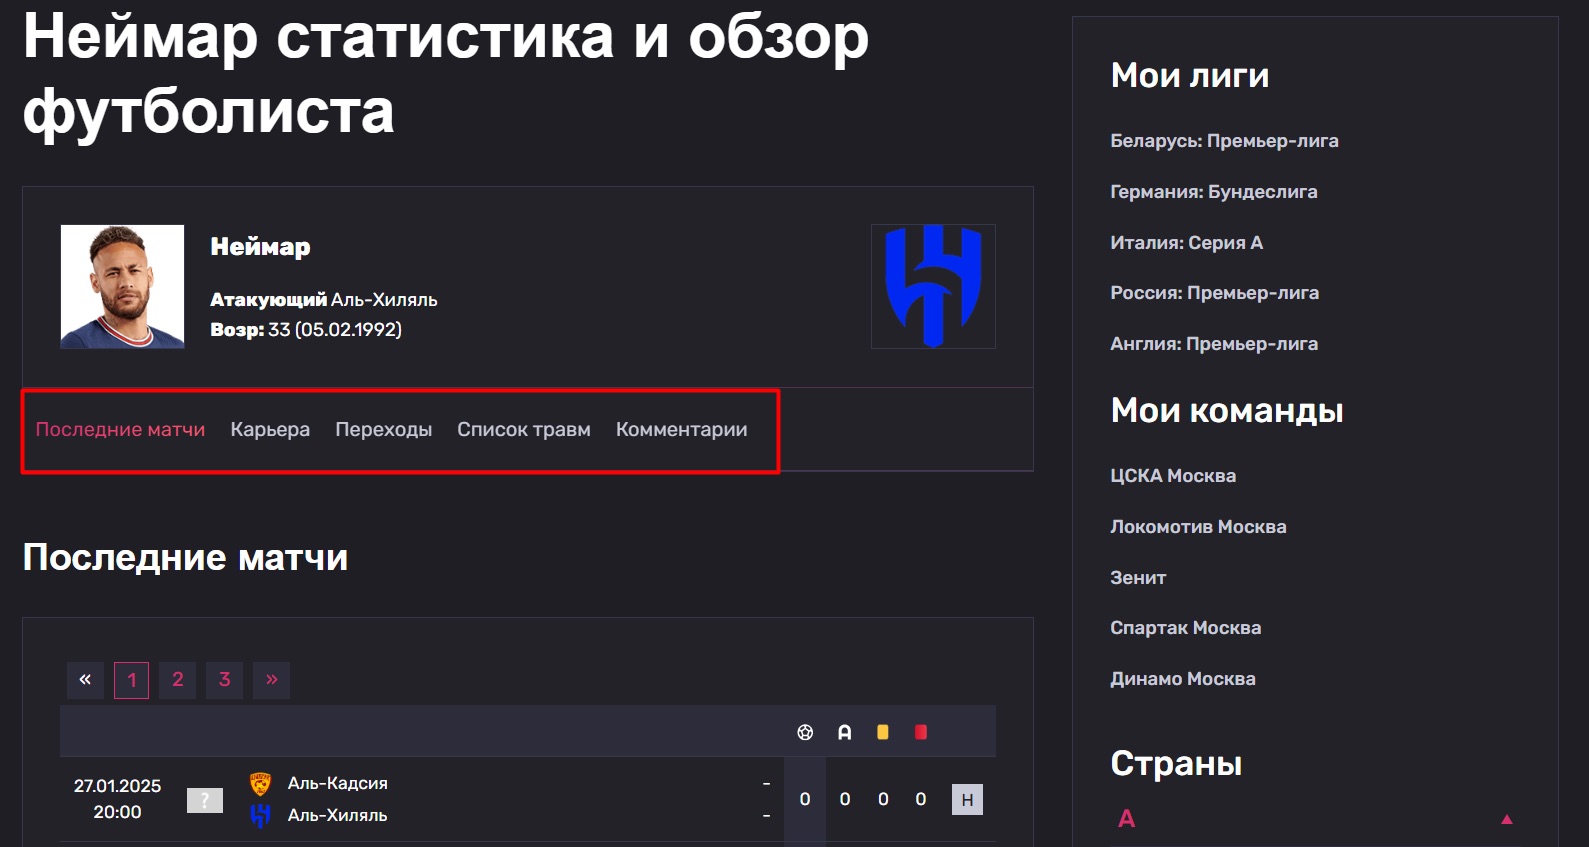The width and height of the screenshot is (1589, 847).
Task: Click the match date 27.01.2025
Action: [x=117, y=786]
